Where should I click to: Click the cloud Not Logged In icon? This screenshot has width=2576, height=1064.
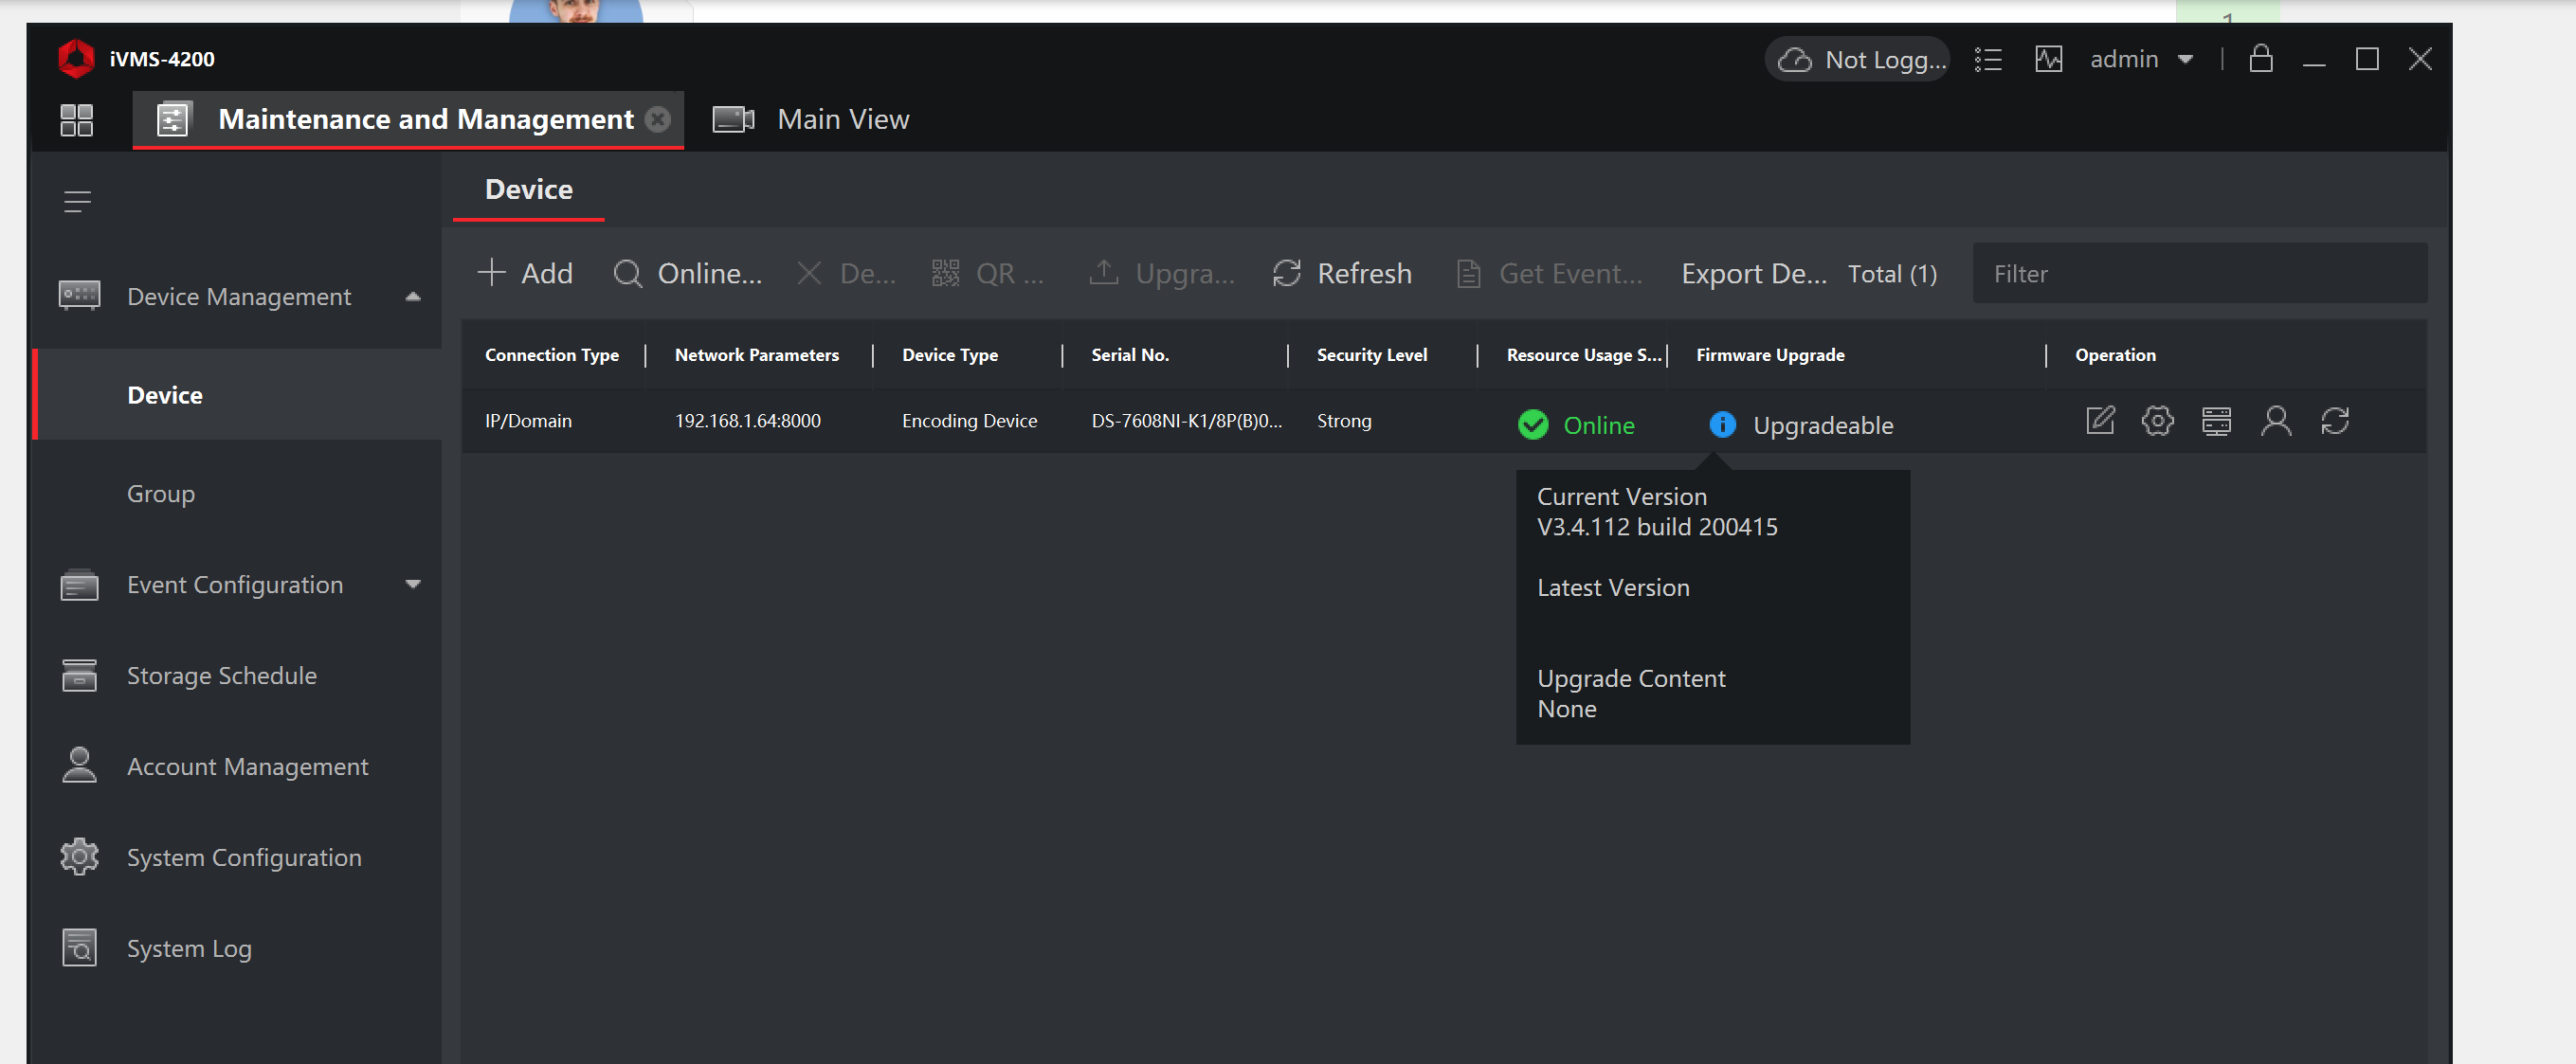1795,59
